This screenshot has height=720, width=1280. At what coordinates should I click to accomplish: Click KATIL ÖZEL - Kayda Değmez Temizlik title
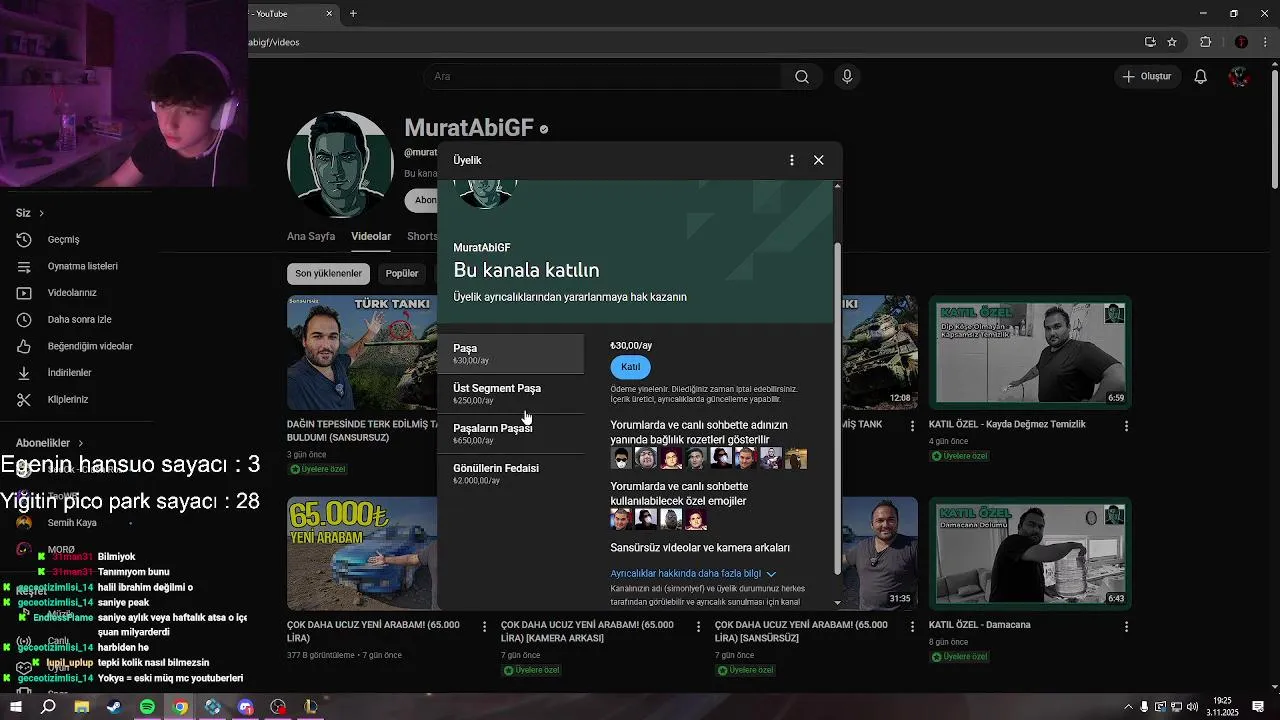click(1007, 425)
